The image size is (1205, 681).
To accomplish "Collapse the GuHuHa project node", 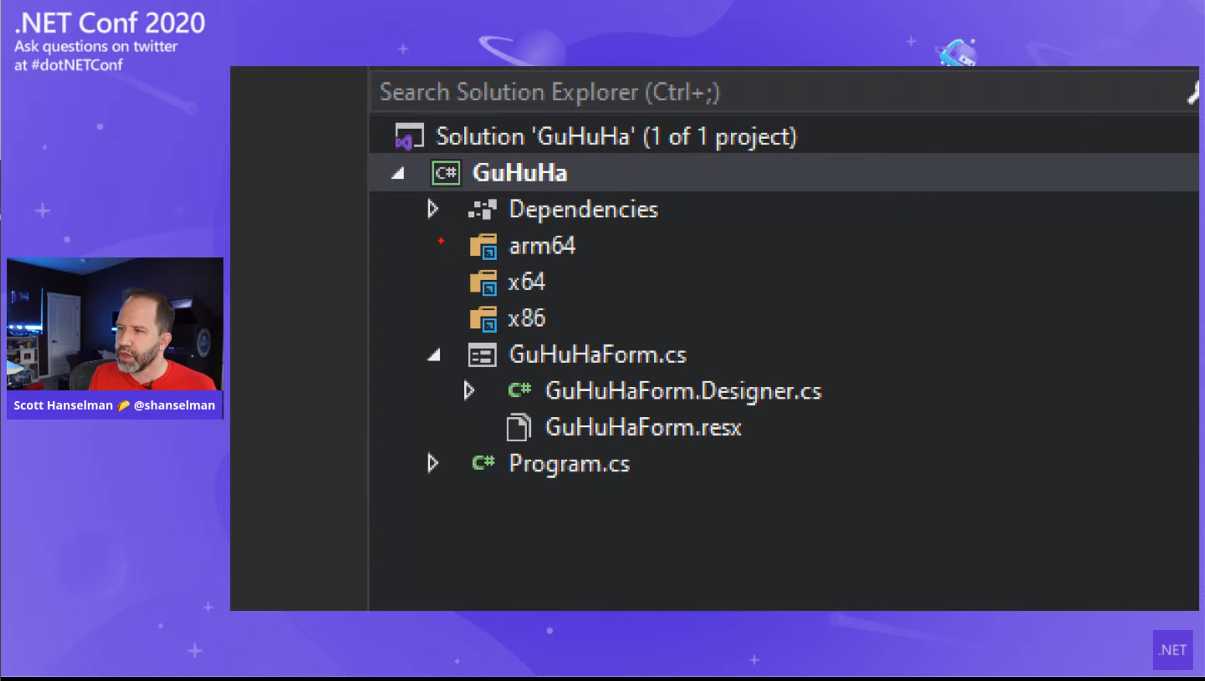I will point(398,173).
